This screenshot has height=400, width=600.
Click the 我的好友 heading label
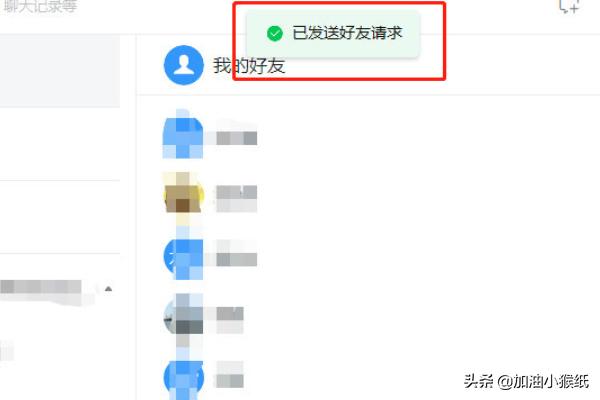[x=249, y=66]
